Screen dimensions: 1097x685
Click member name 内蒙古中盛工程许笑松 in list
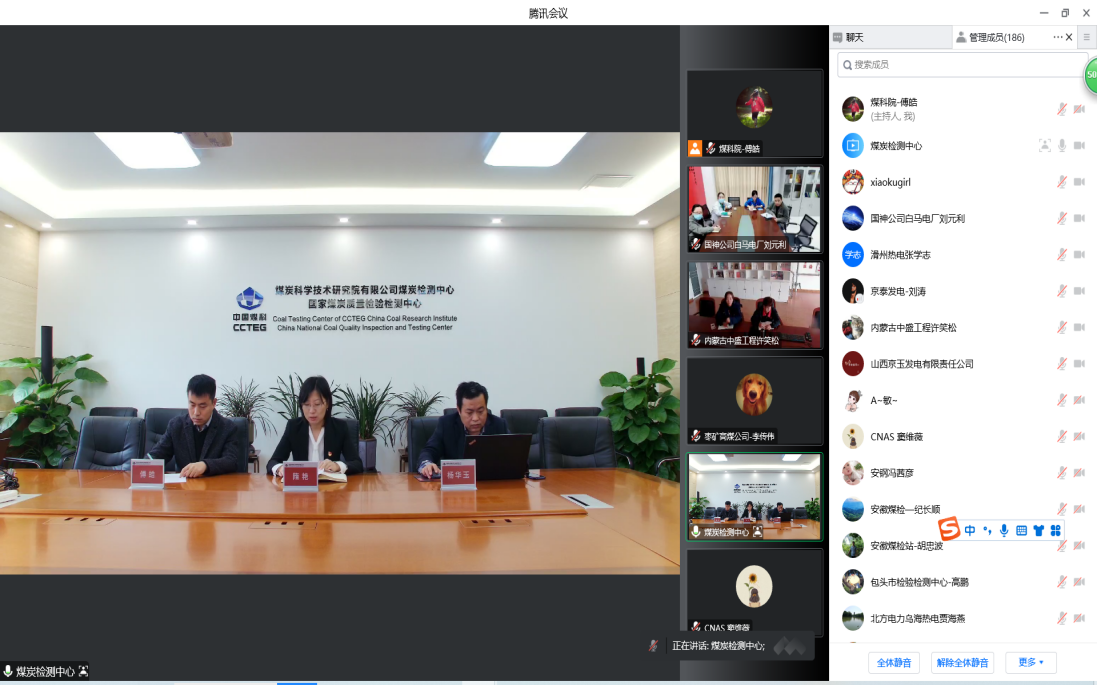click(x=913, y=327)
